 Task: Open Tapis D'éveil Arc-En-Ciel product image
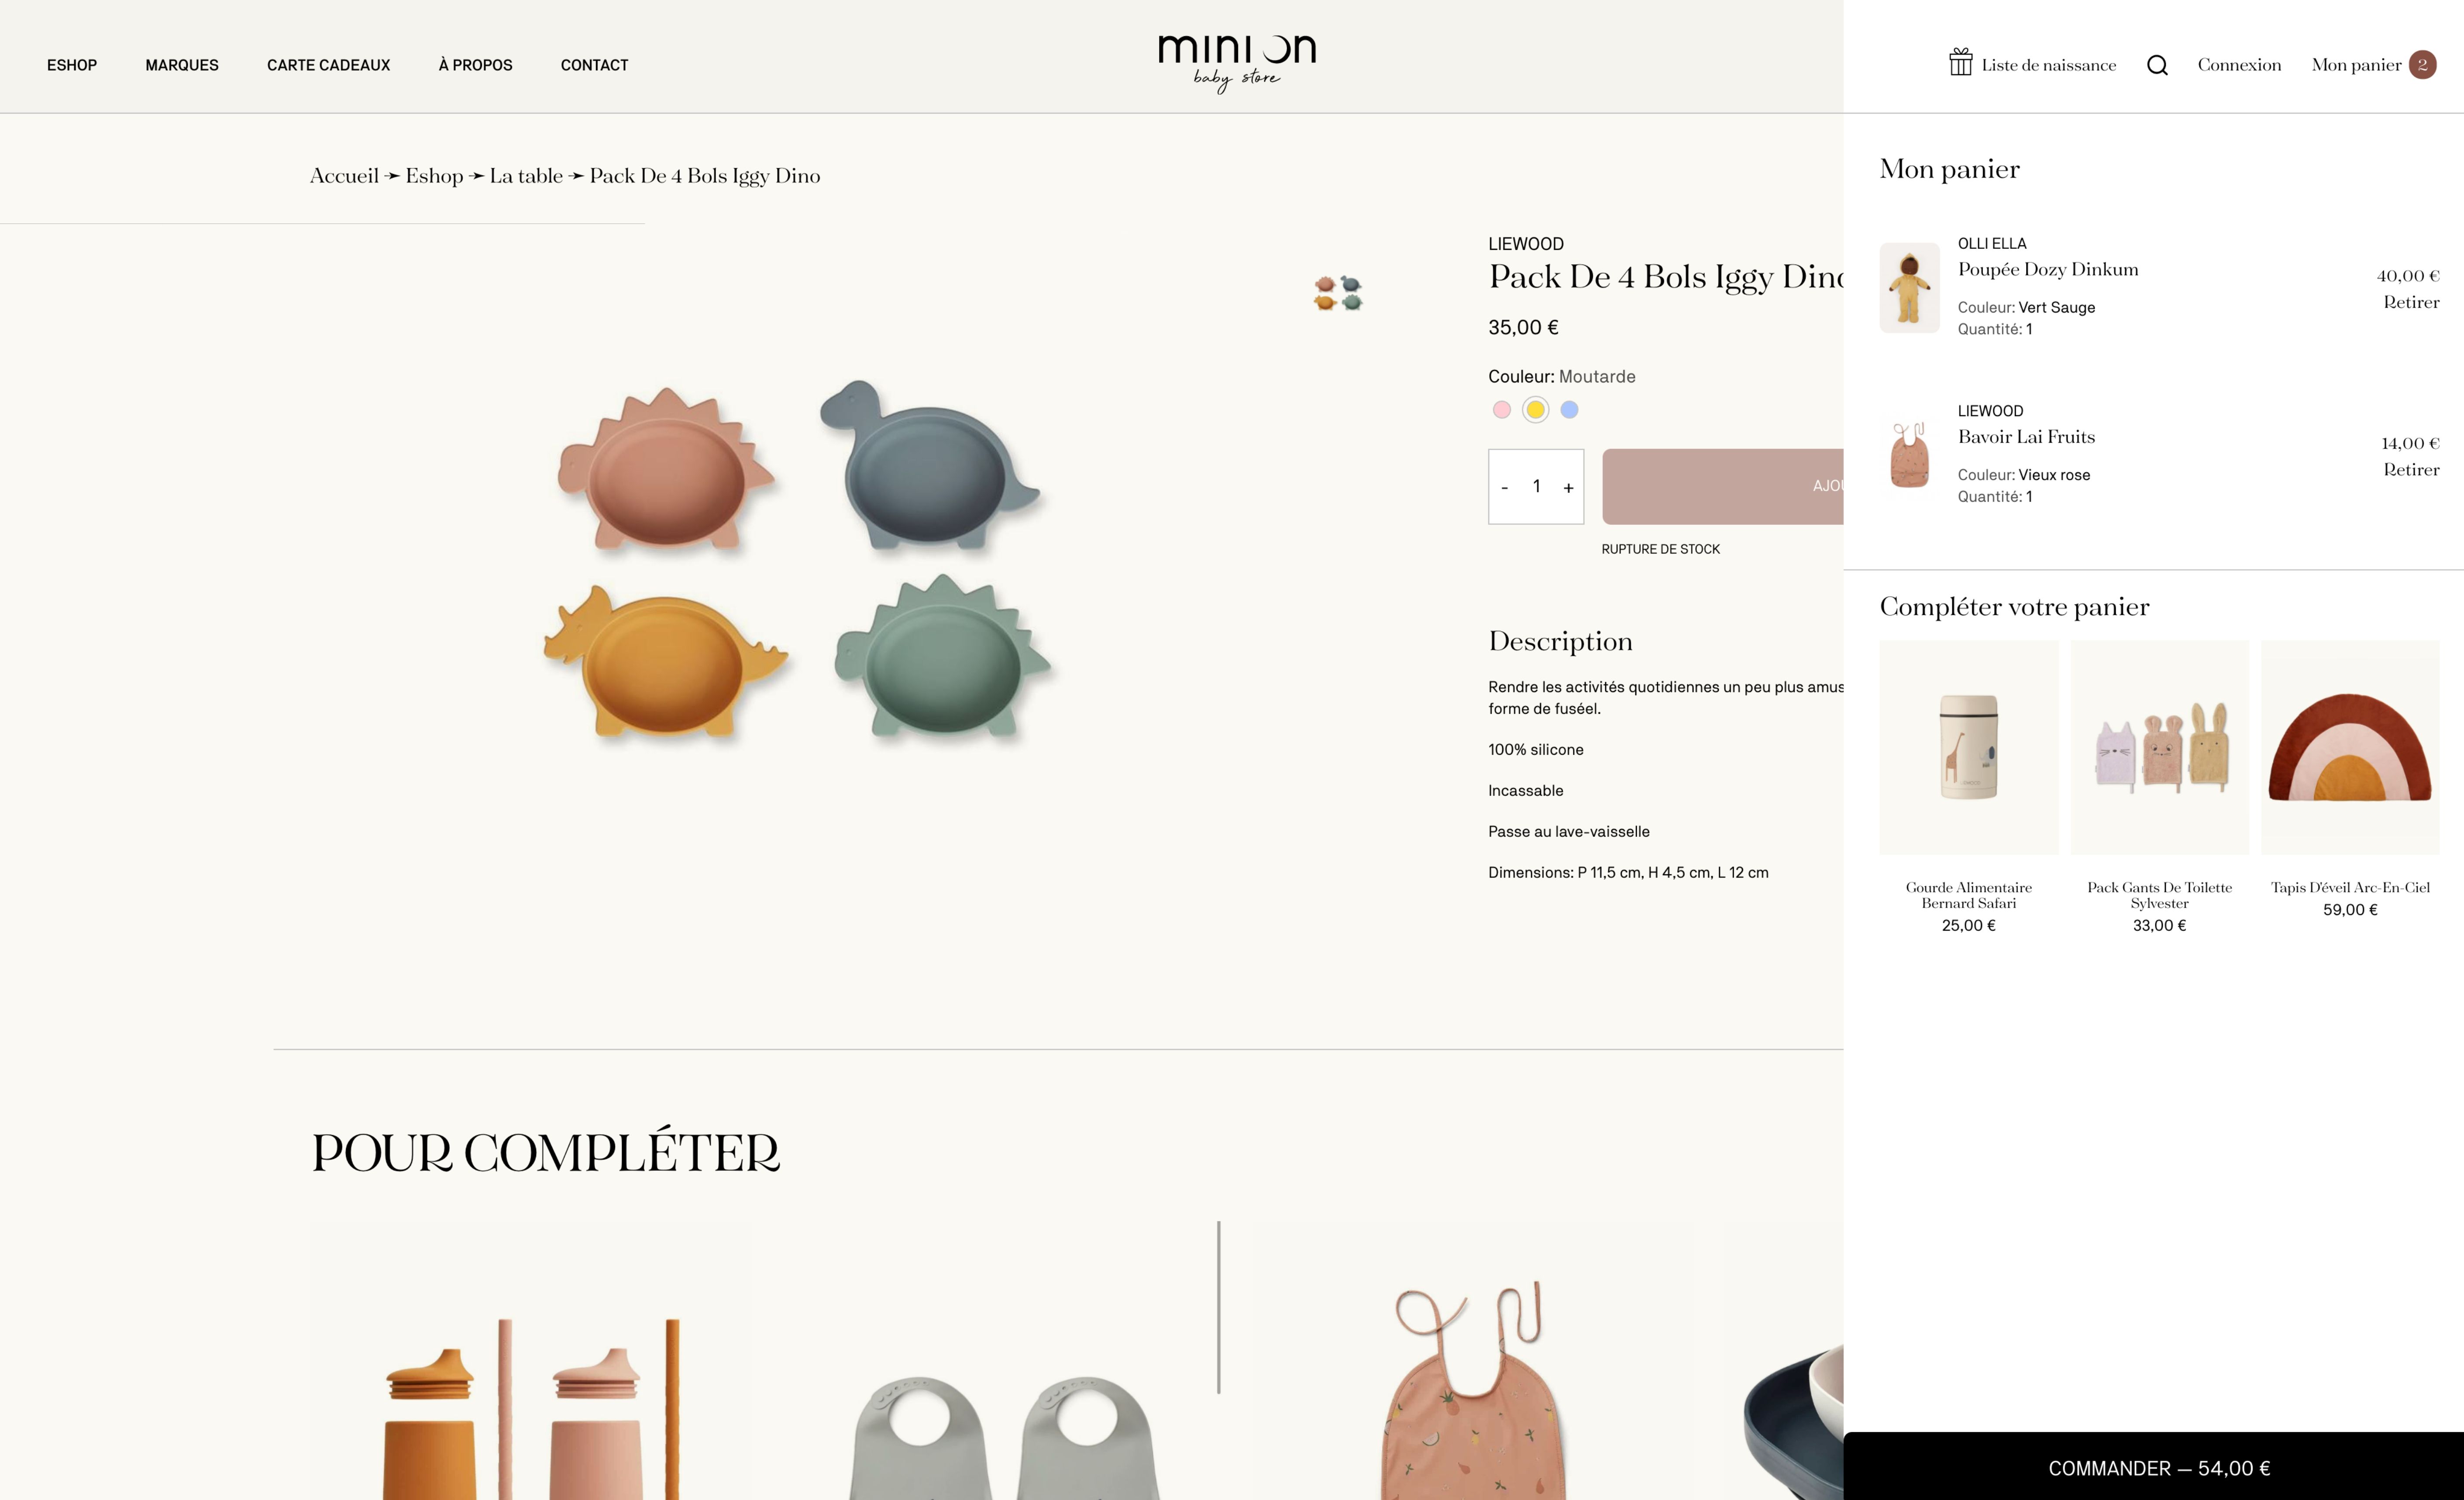pyautogui.click(x=2350, y=748)
